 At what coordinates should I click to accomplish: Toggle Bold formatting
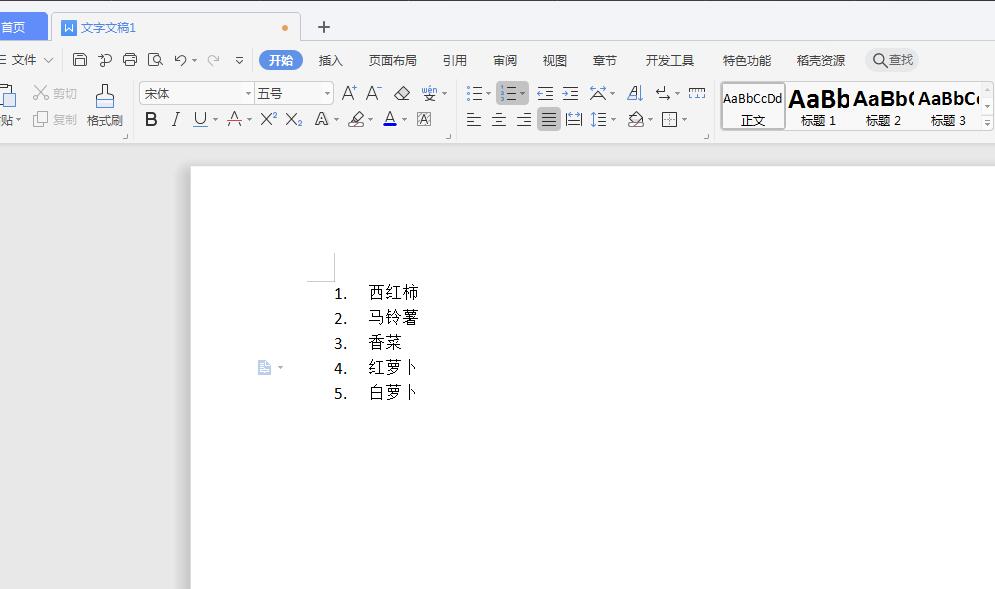[151, 119]
